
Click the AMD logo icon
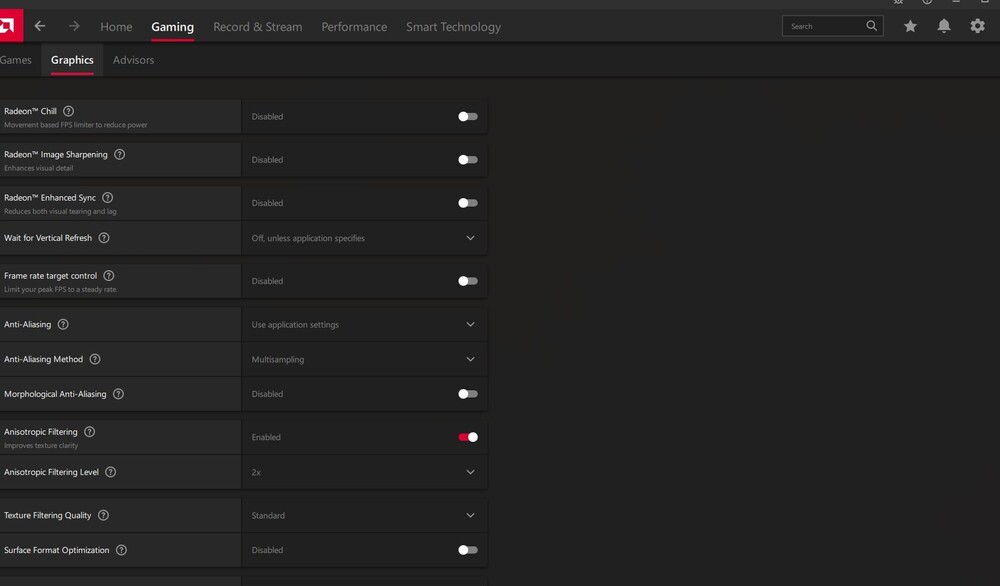pos(9,26)
